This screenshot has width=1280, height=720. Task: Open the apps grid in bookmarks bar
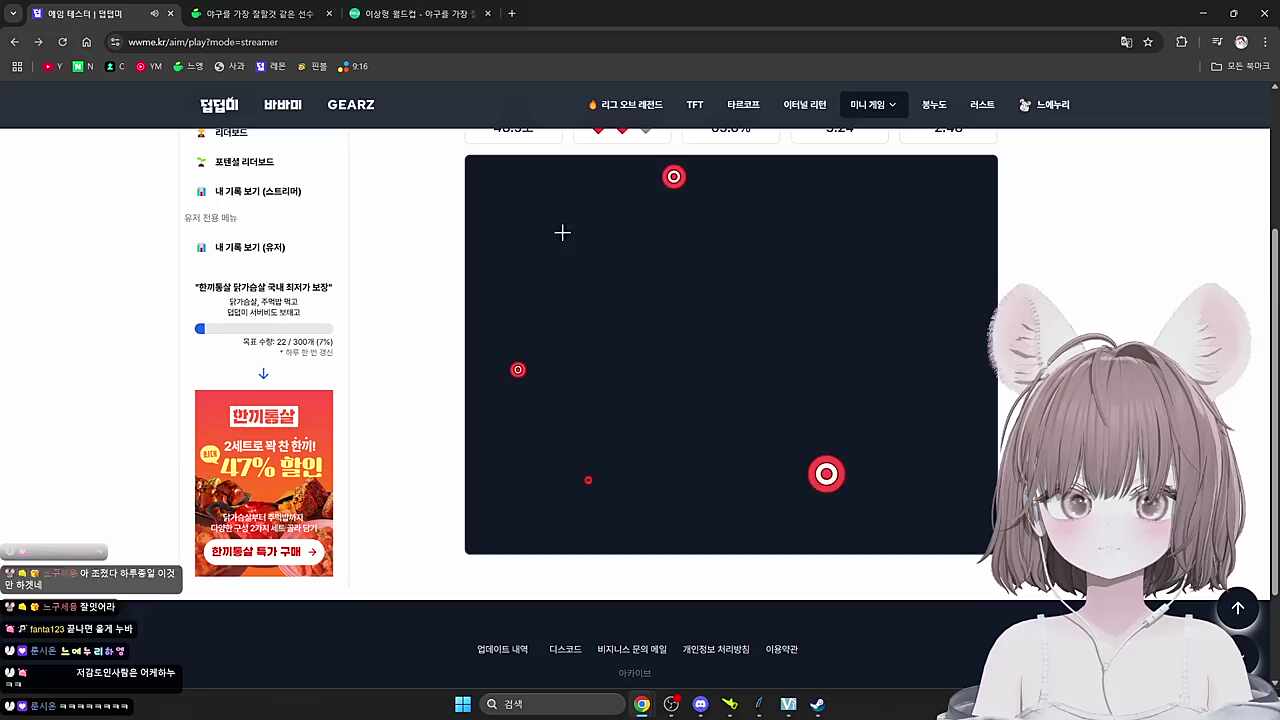tap(17, 67)
